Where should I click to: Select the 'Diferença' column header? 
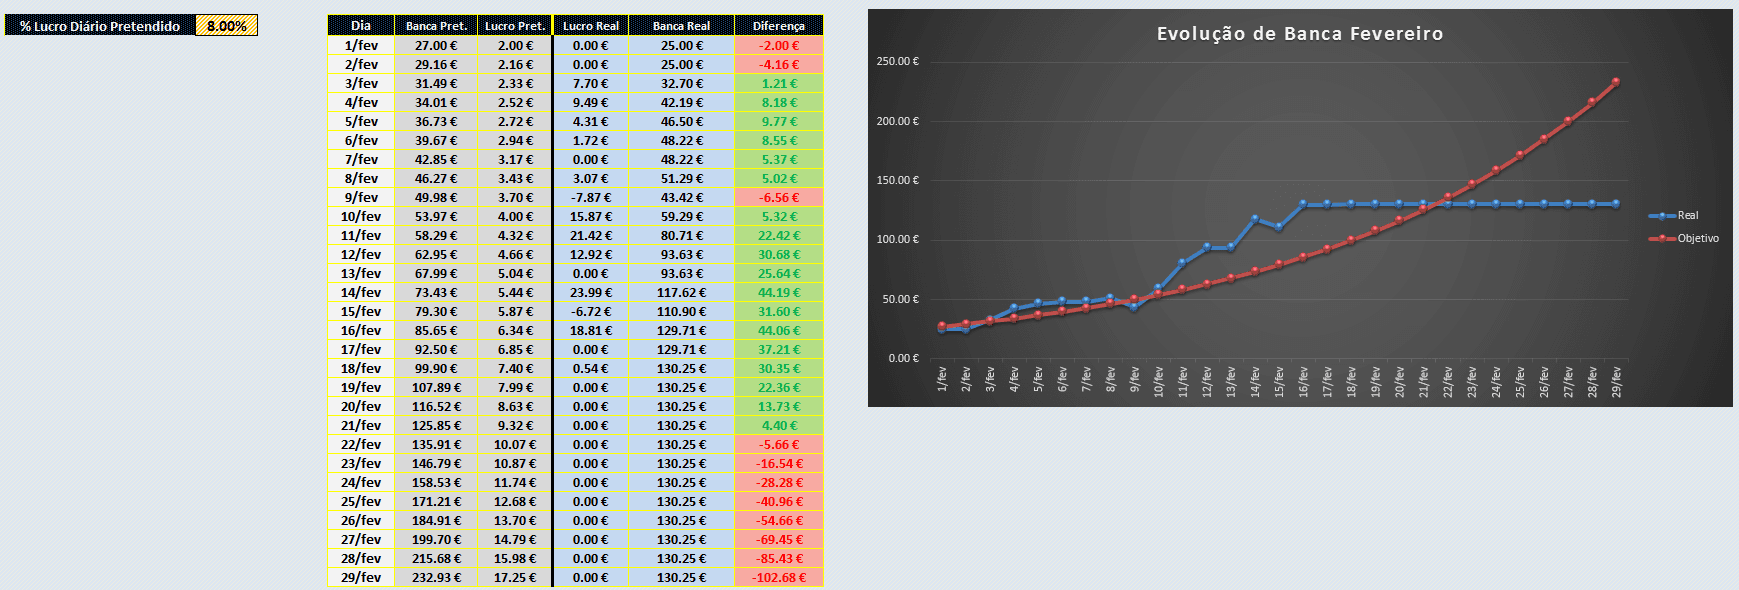[778, 25]
